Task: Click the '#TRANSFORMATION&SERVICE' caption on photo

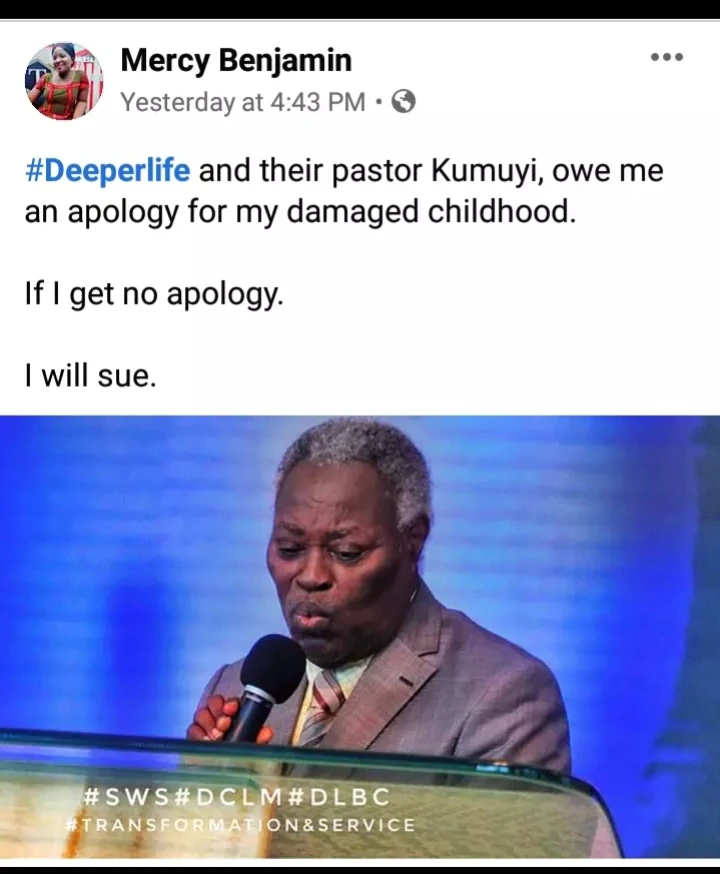Action: coord(241,826)
